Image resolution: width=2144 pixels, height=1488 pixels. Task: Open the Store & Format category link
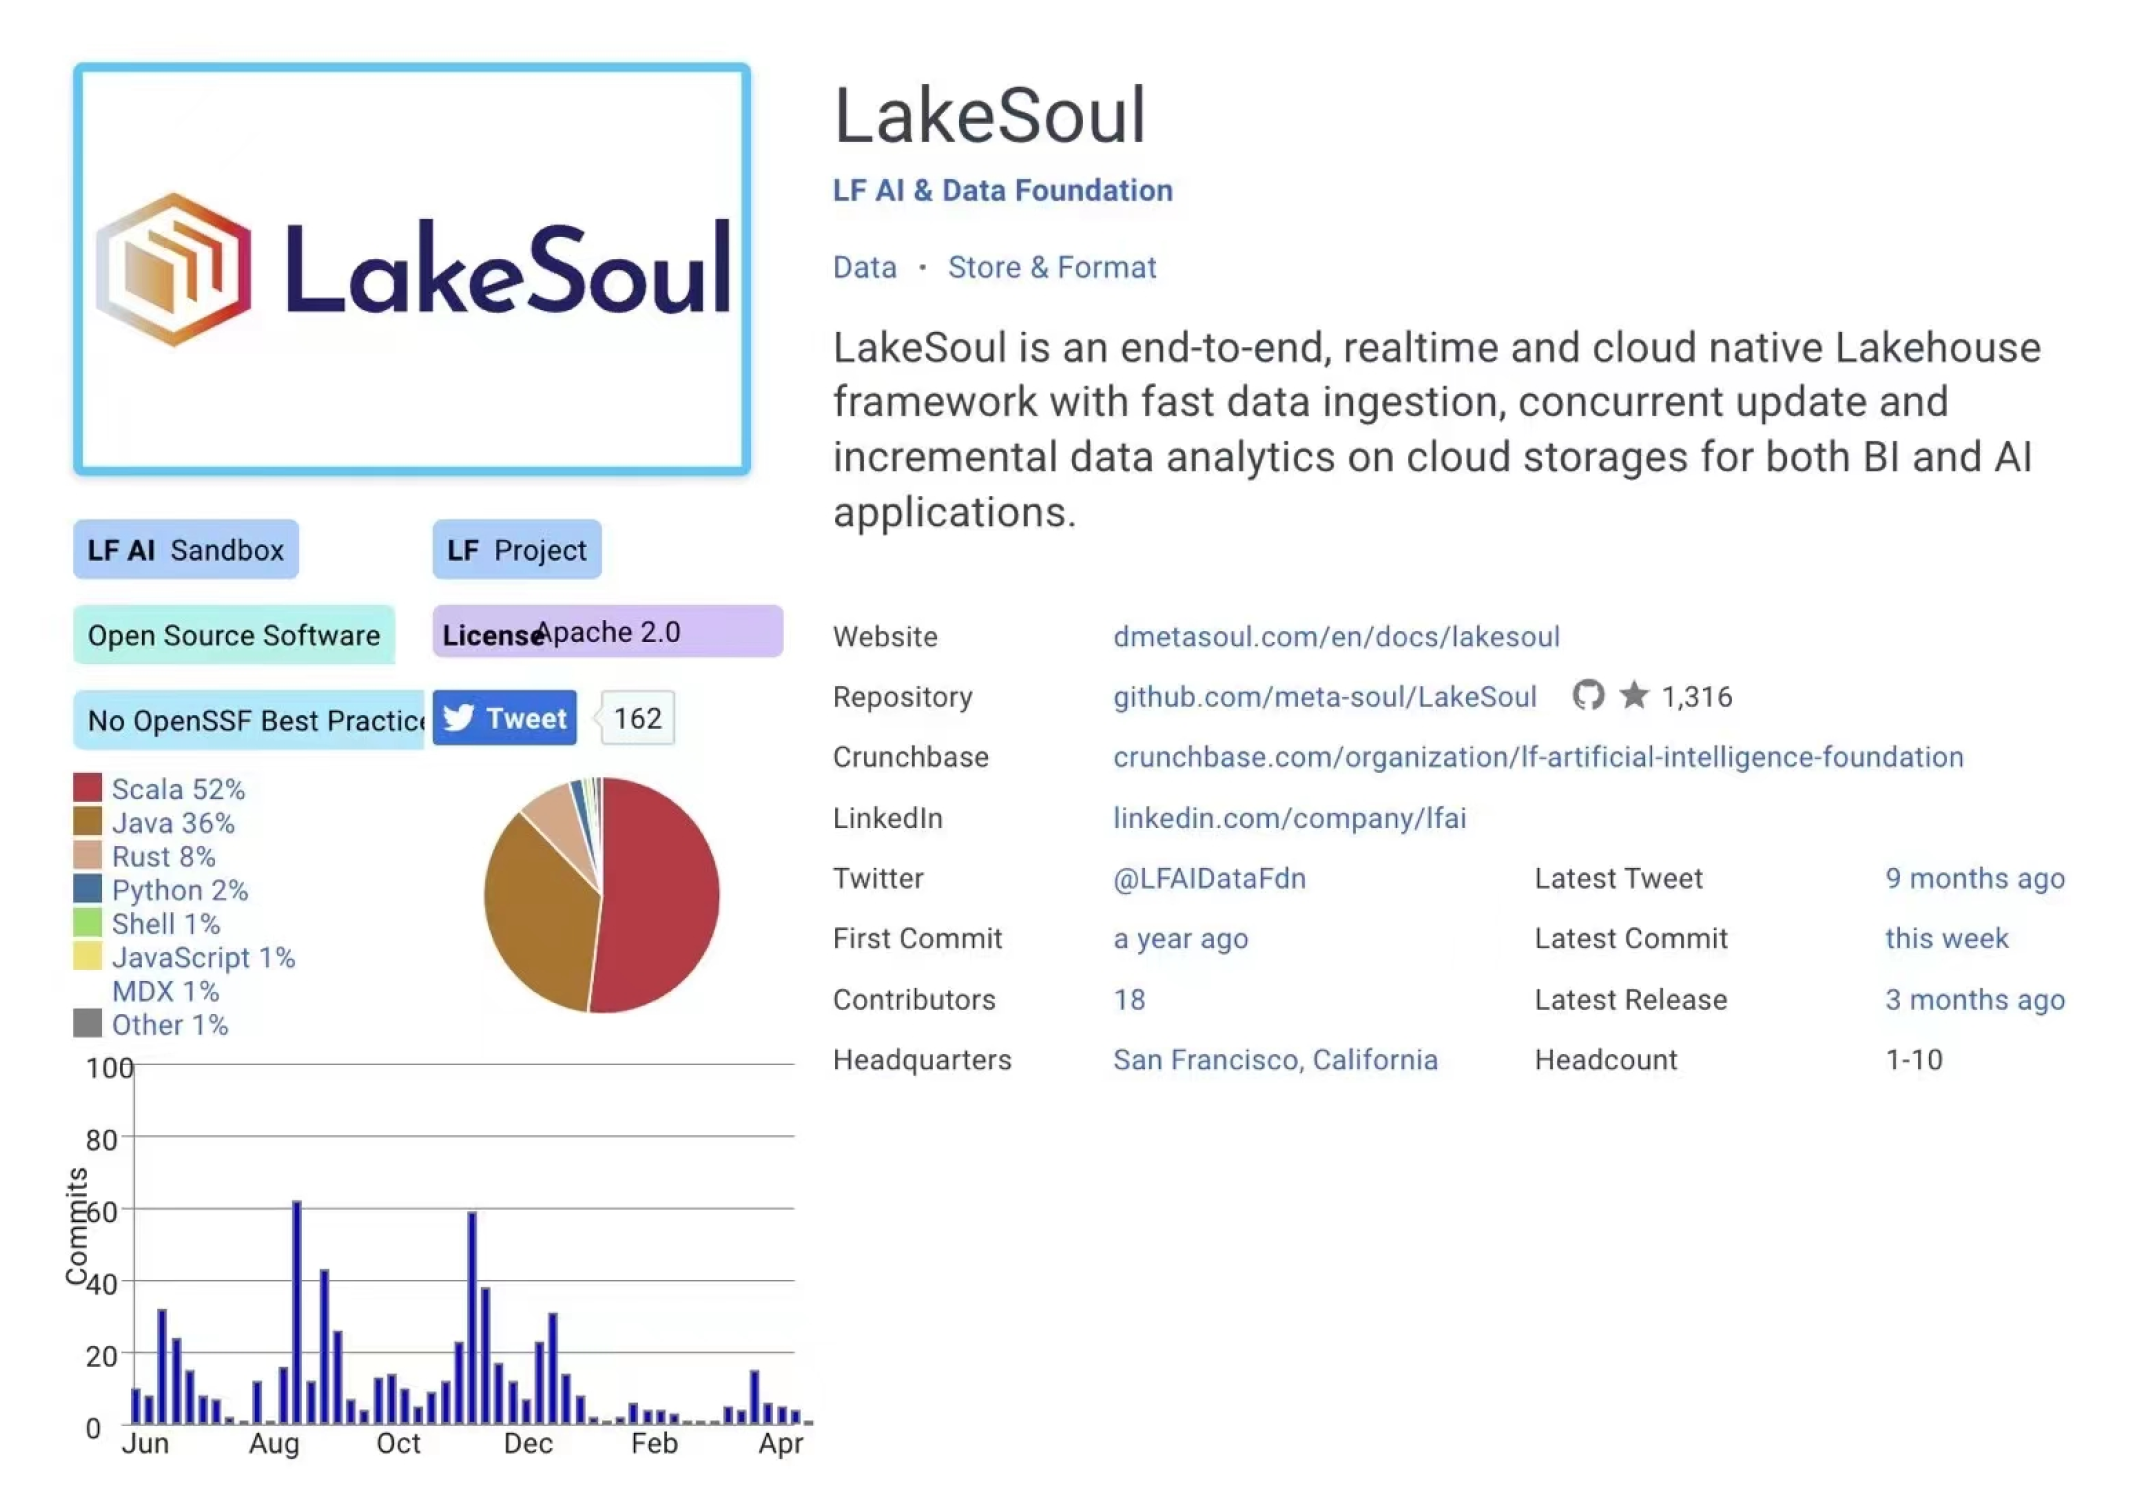click(x=1052, y=267)
